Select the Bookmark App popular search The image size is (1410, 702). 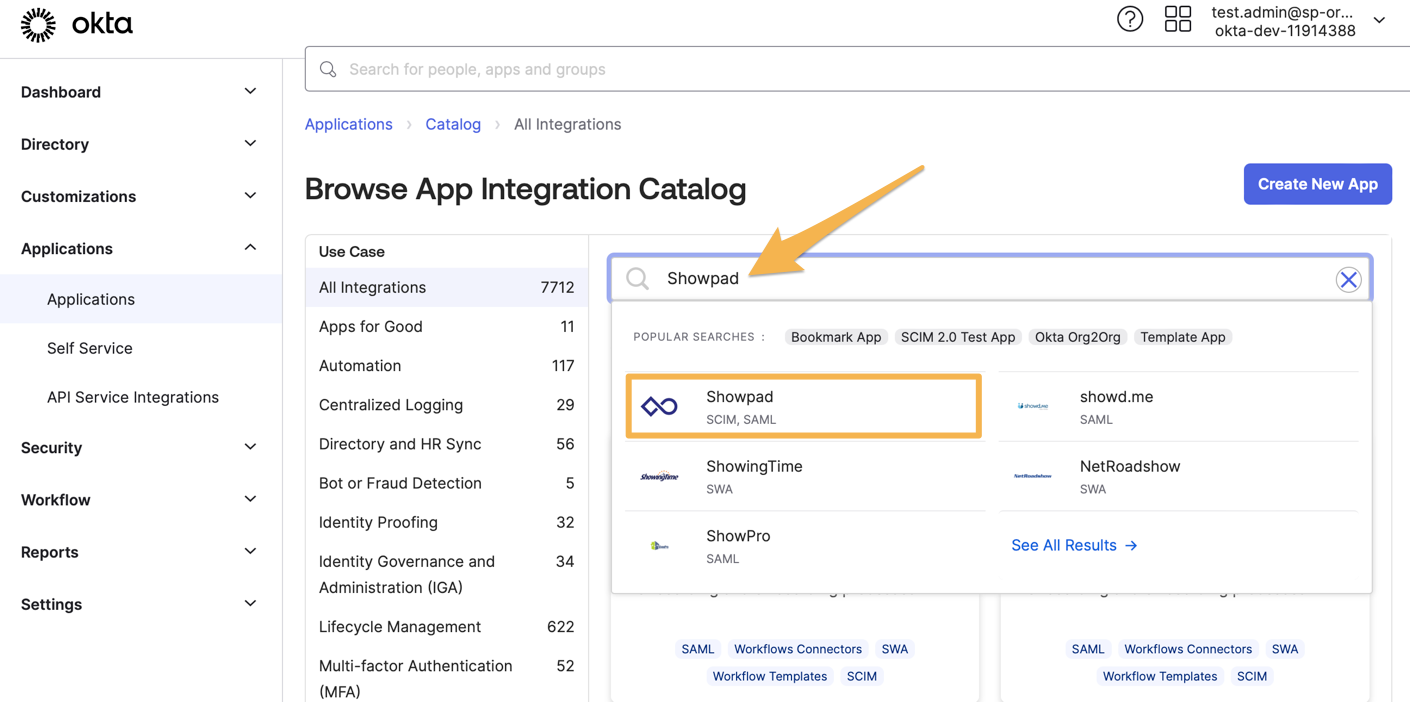pyautogui.click(x=836, y=337)
